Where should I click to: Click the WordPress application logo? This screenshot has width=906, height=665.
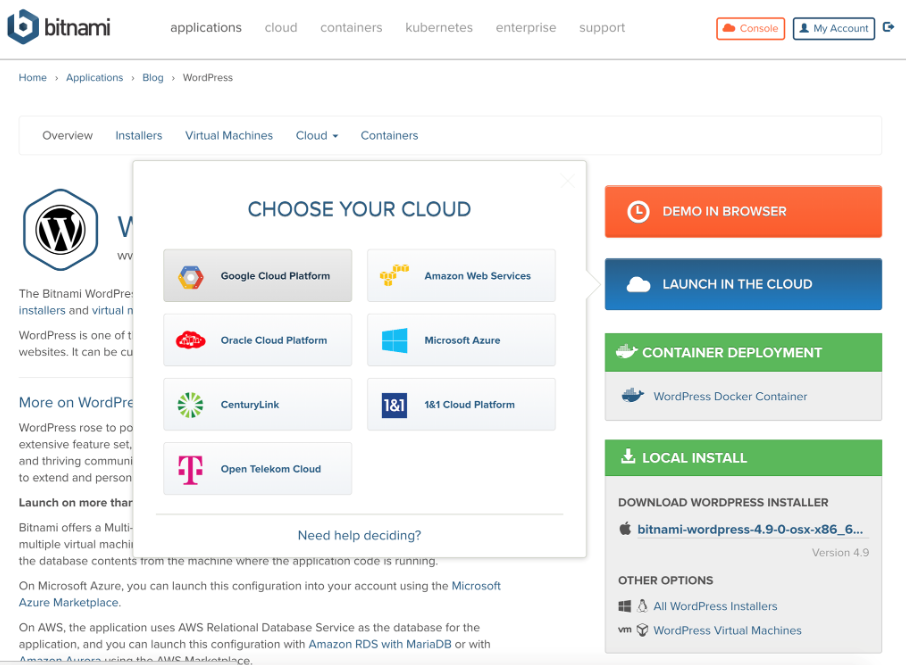point(60,229)
